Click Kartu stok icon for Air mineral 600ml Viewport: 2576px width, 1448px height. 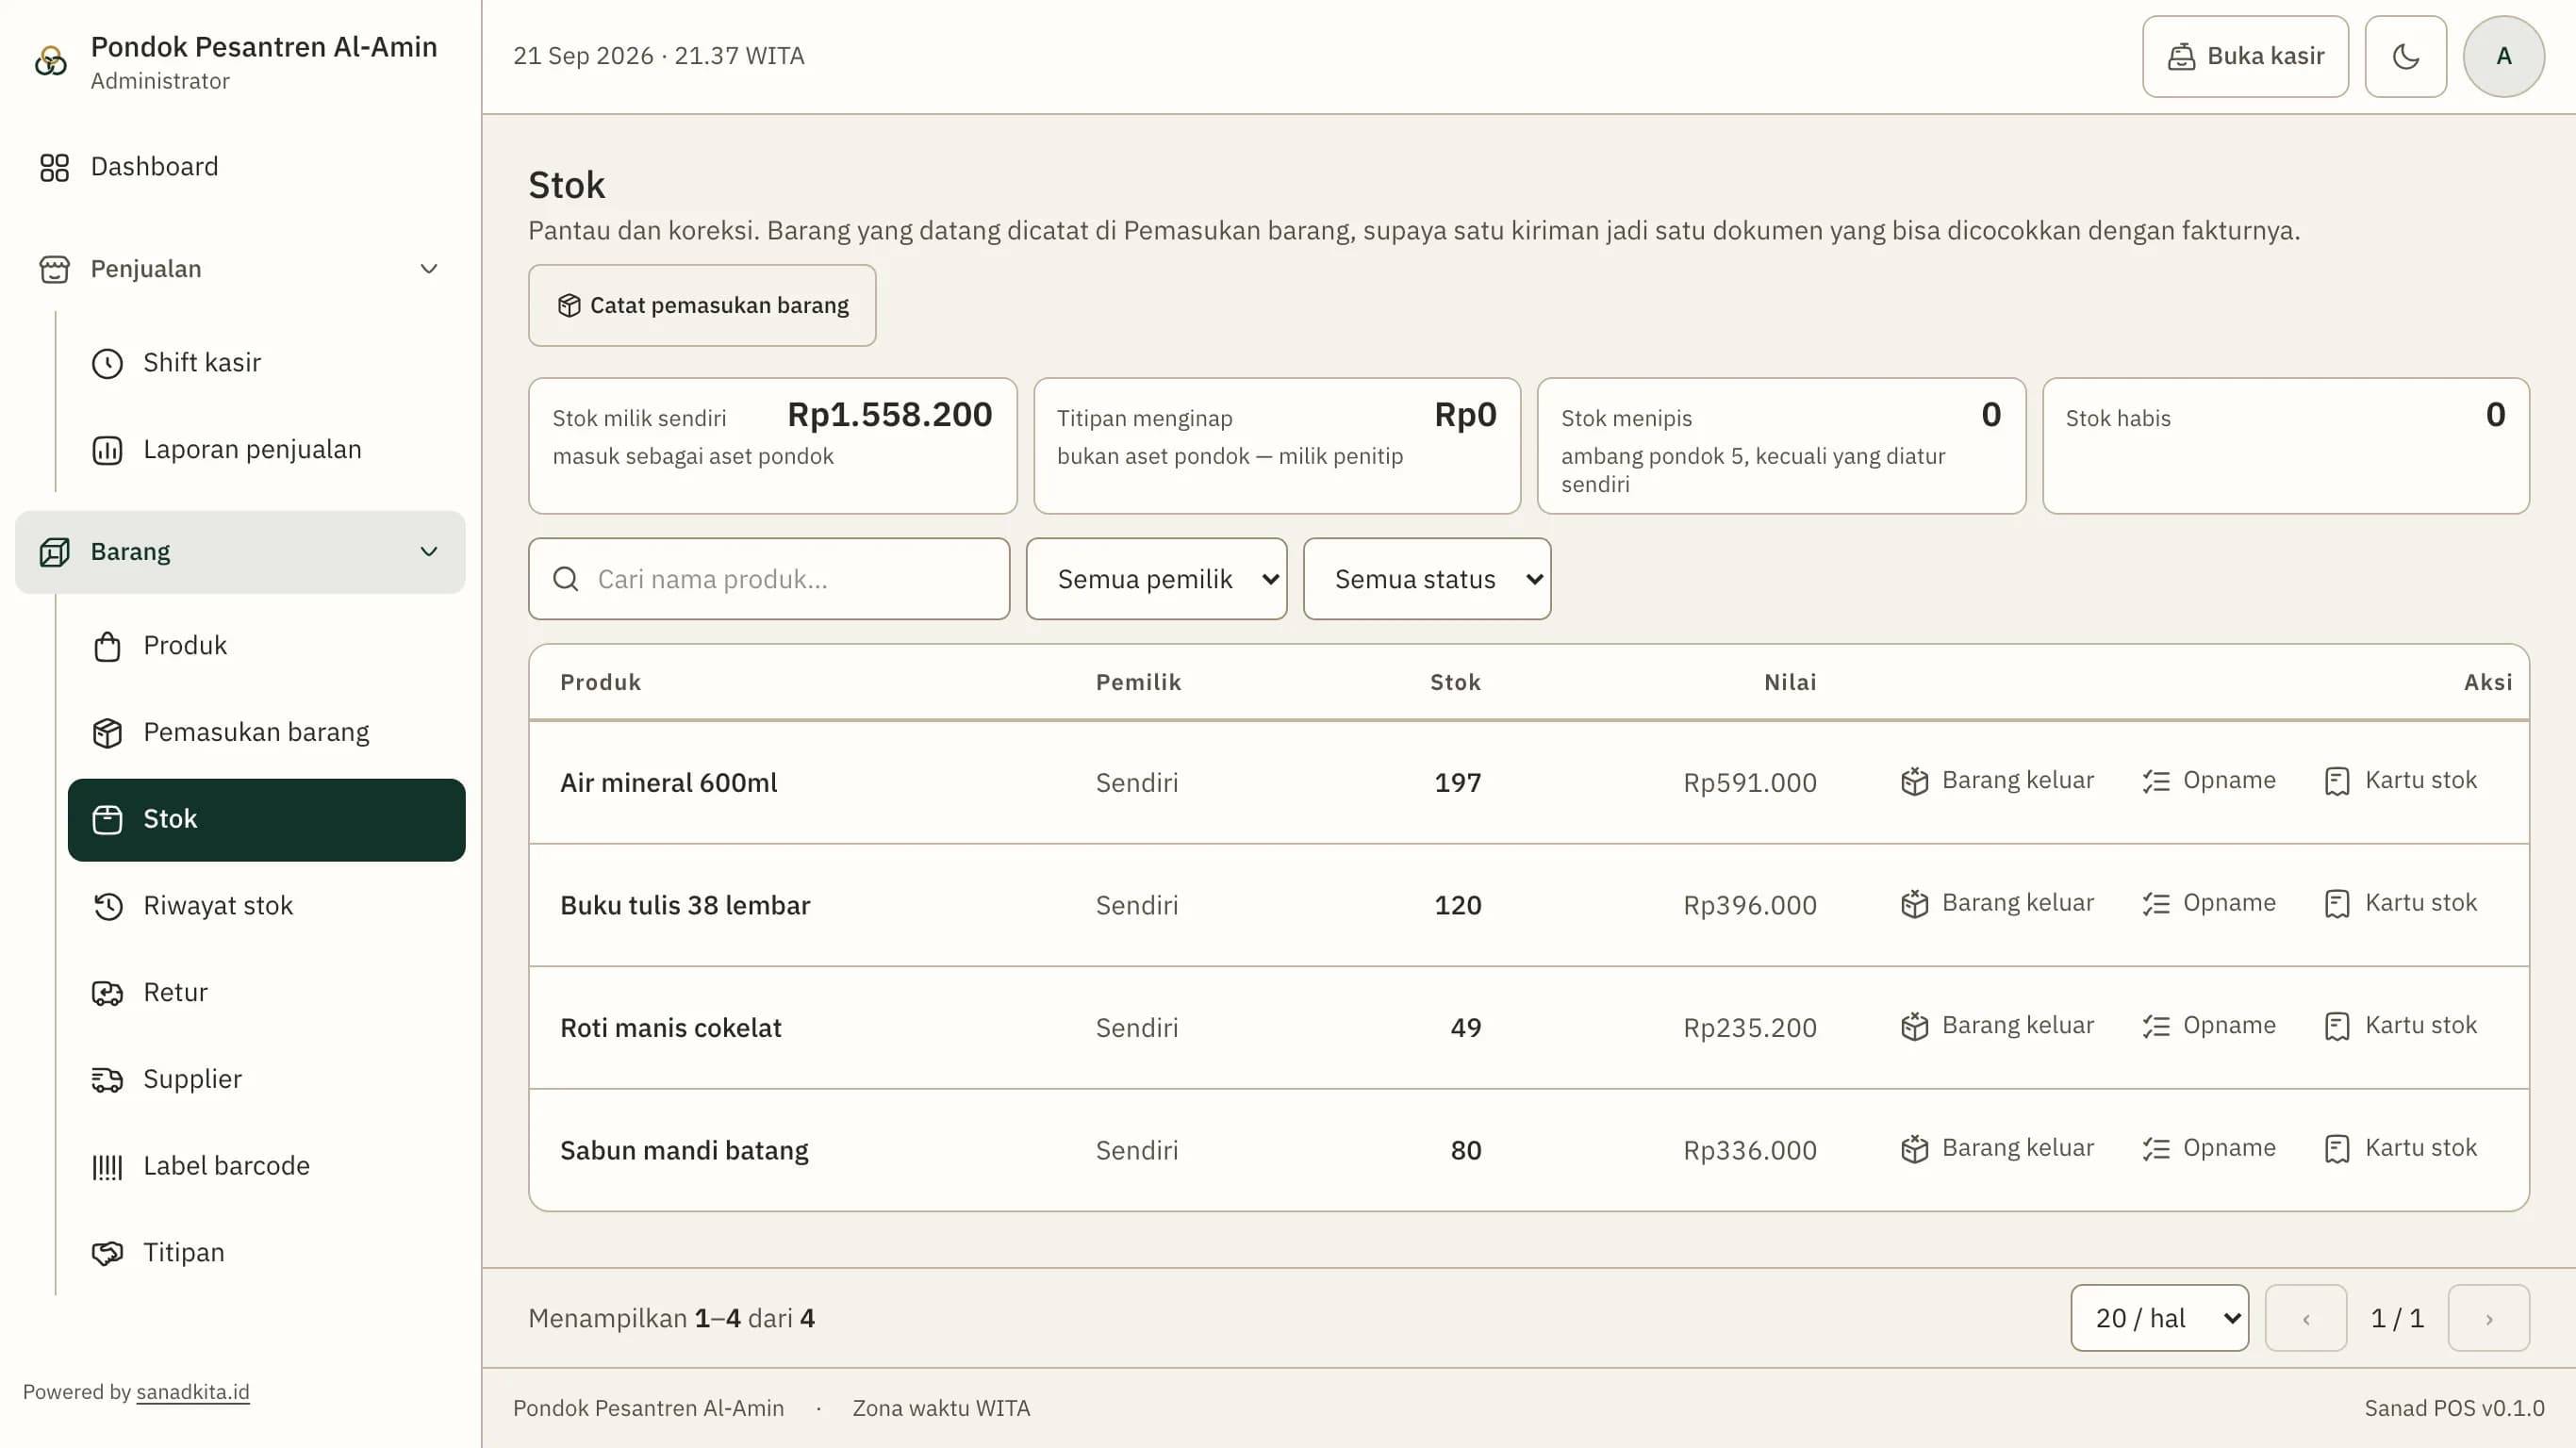pyautogui.click(x=2337, y=781)
